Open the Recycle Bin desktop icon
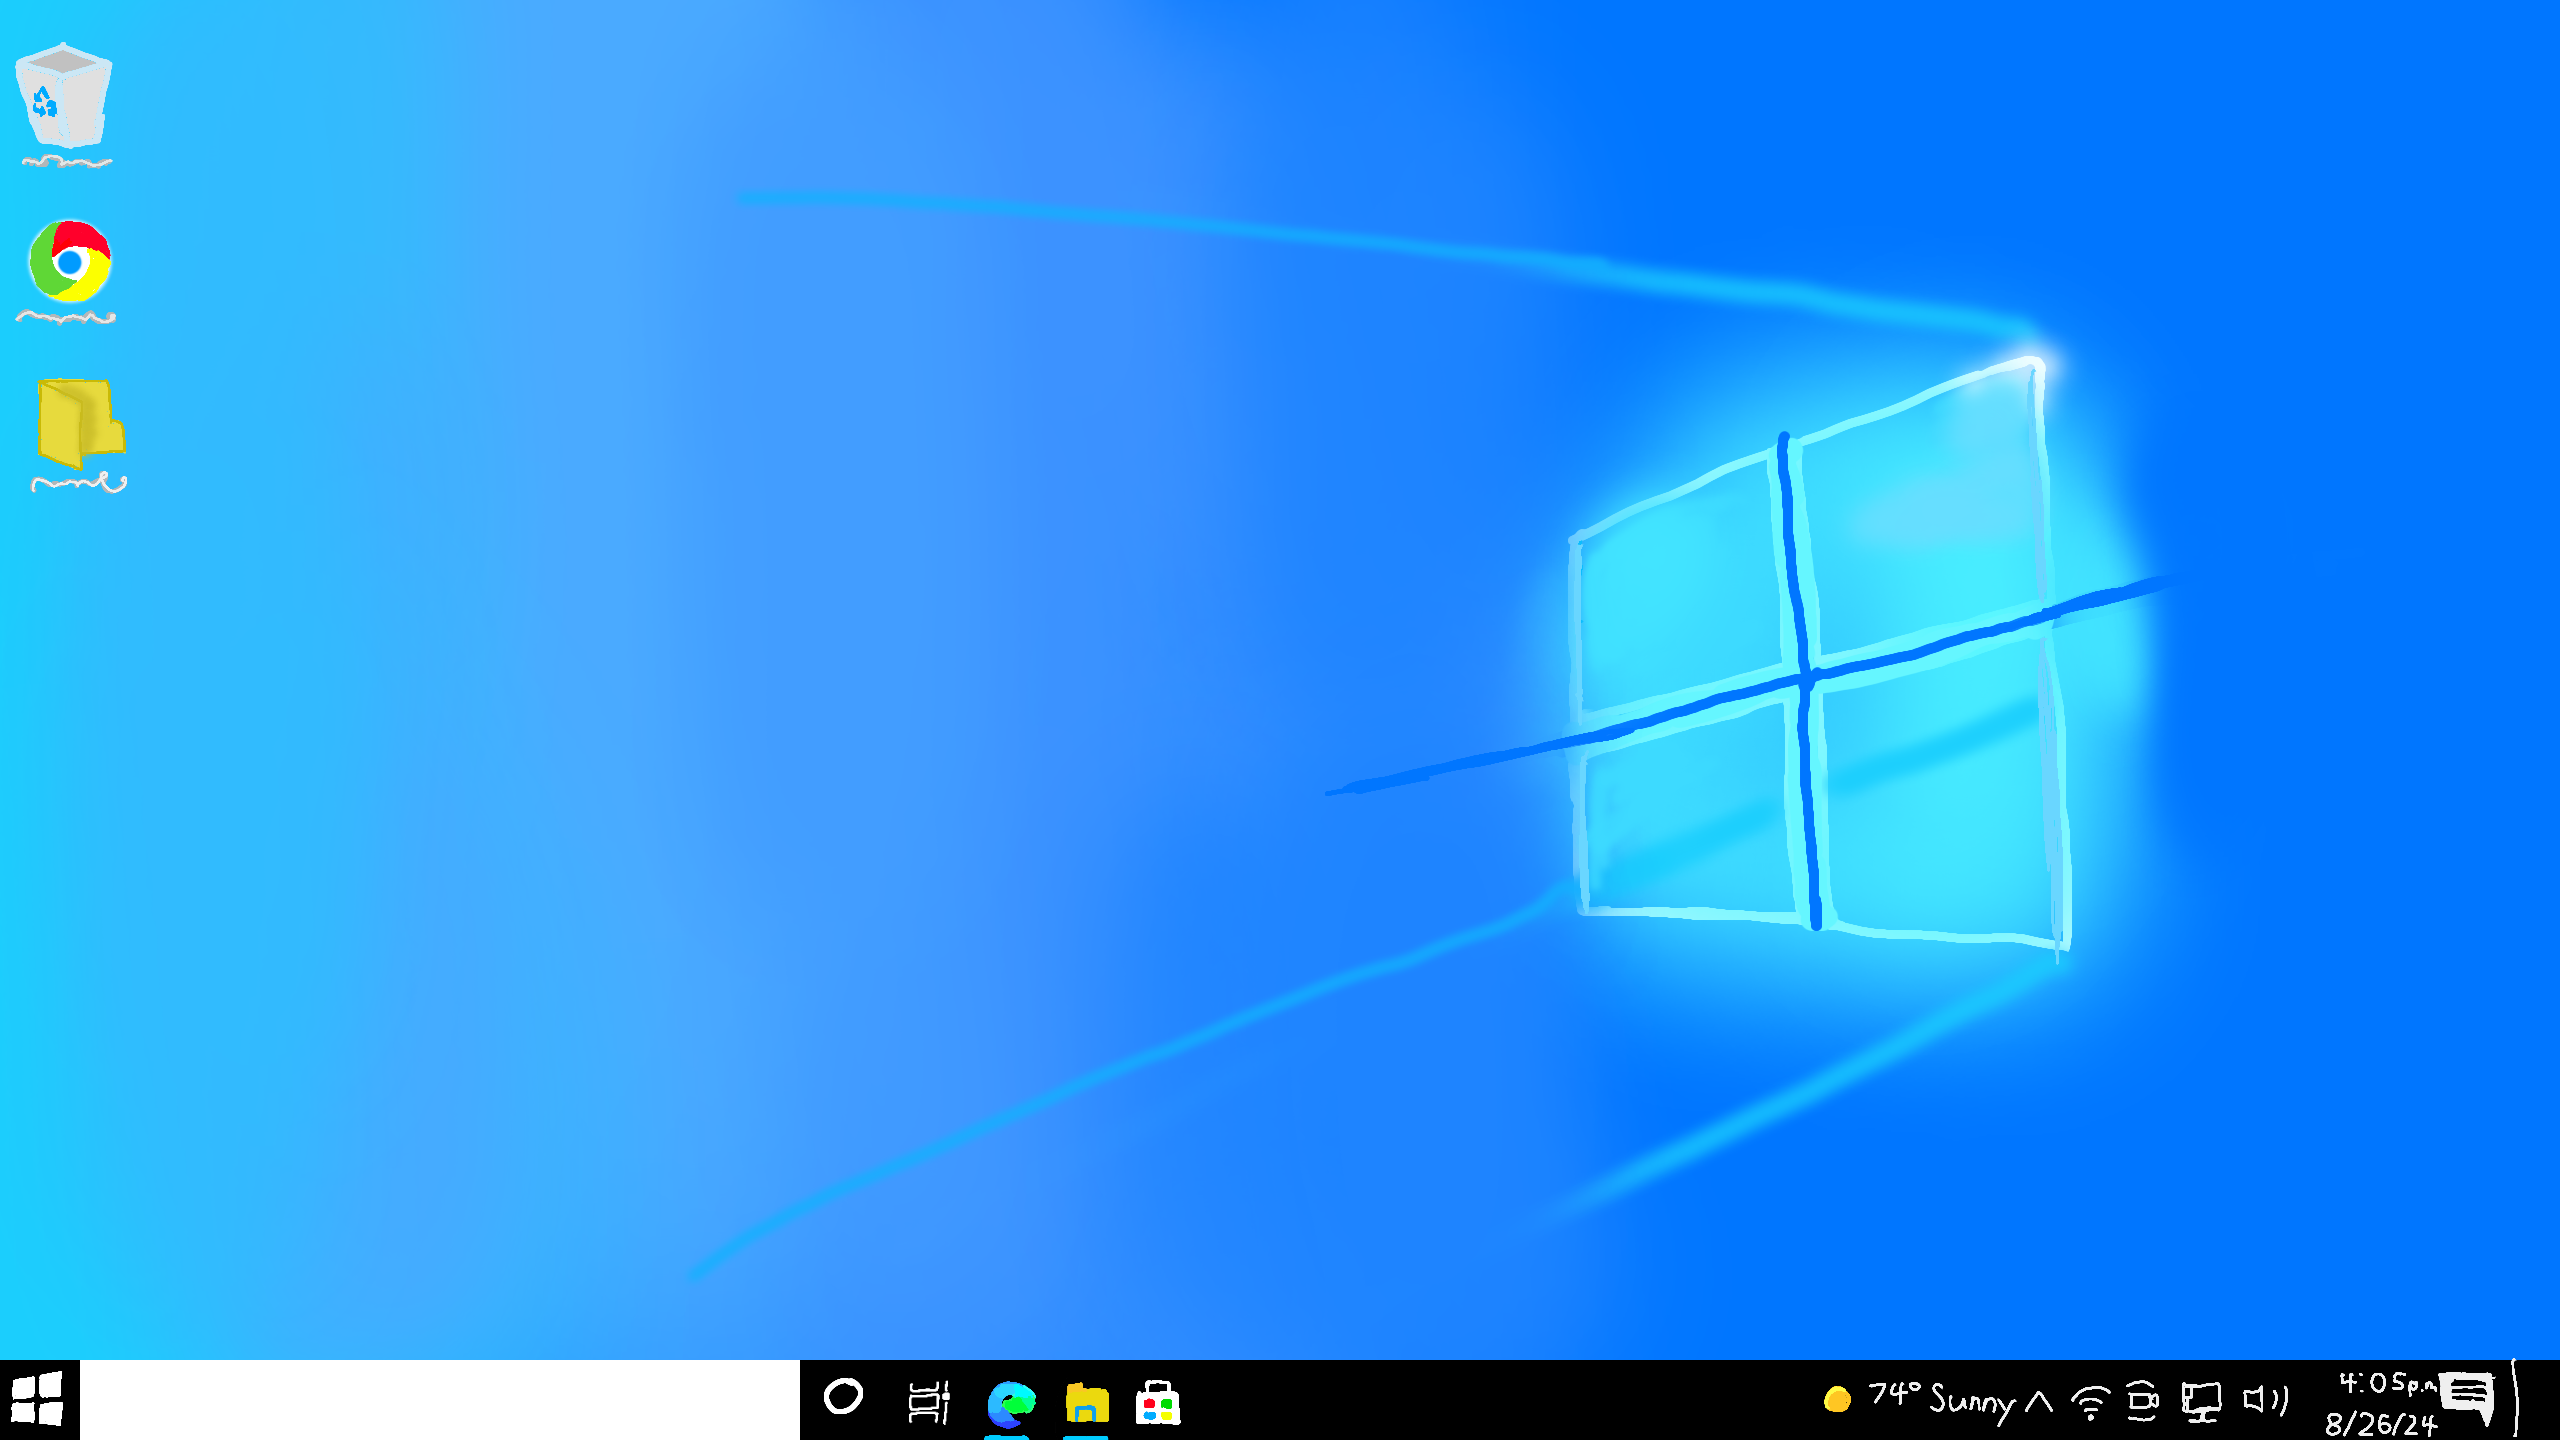 [x=63, y=98]
